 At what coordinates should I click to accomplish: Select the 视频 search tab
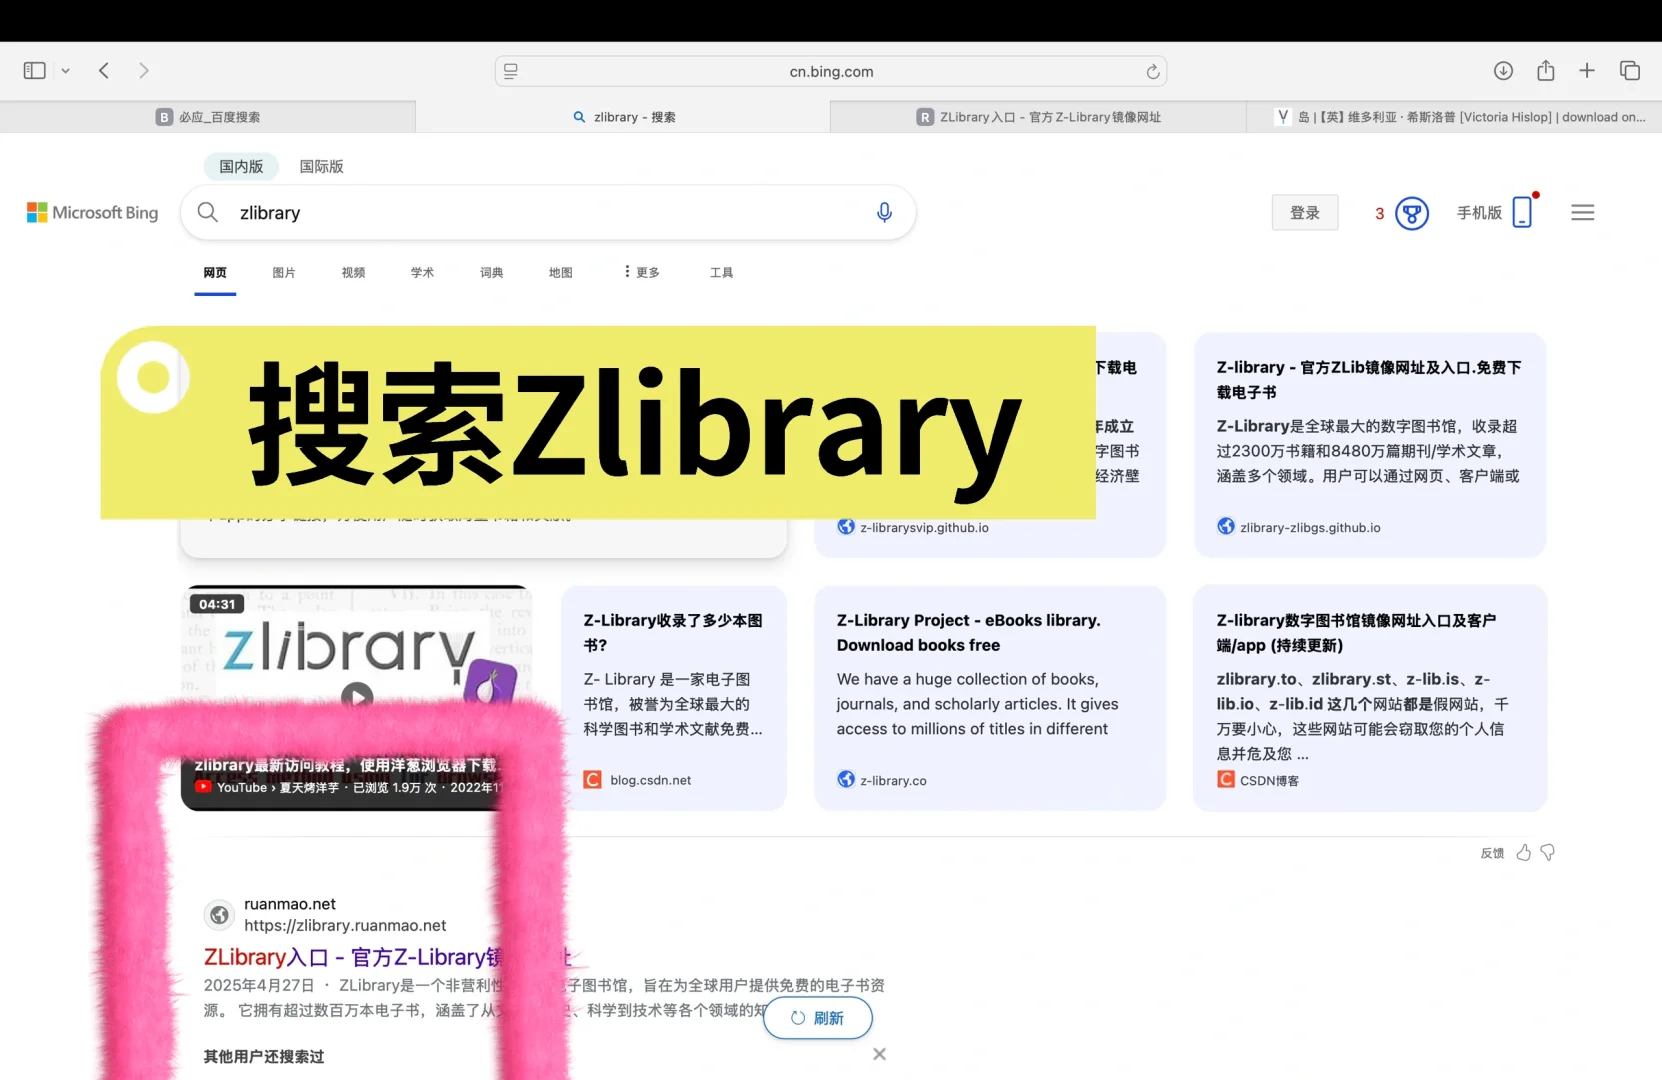pyautogui.click(x=353, y=273)
